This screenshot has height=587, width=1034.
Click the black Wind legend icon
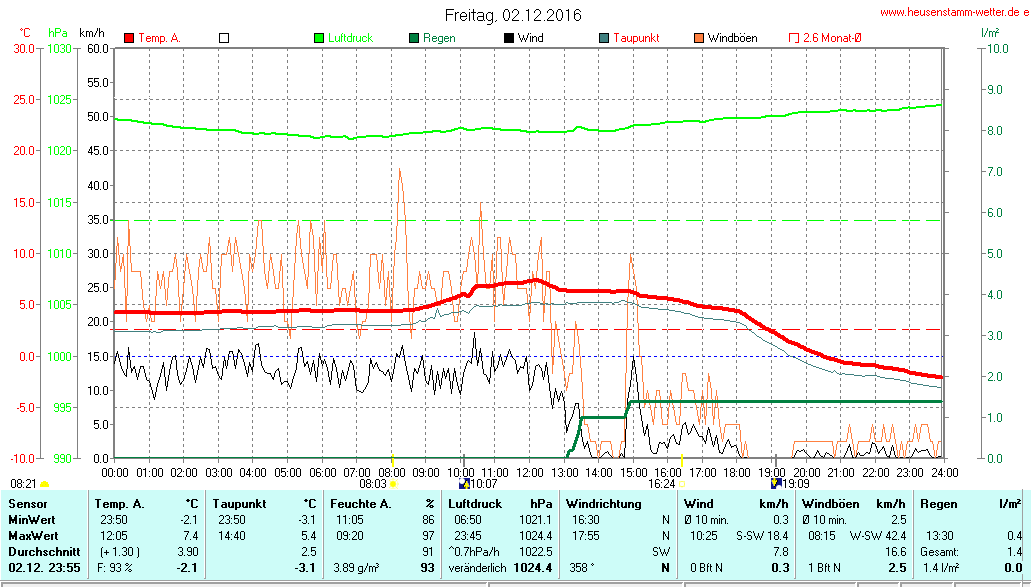point(509,38)
